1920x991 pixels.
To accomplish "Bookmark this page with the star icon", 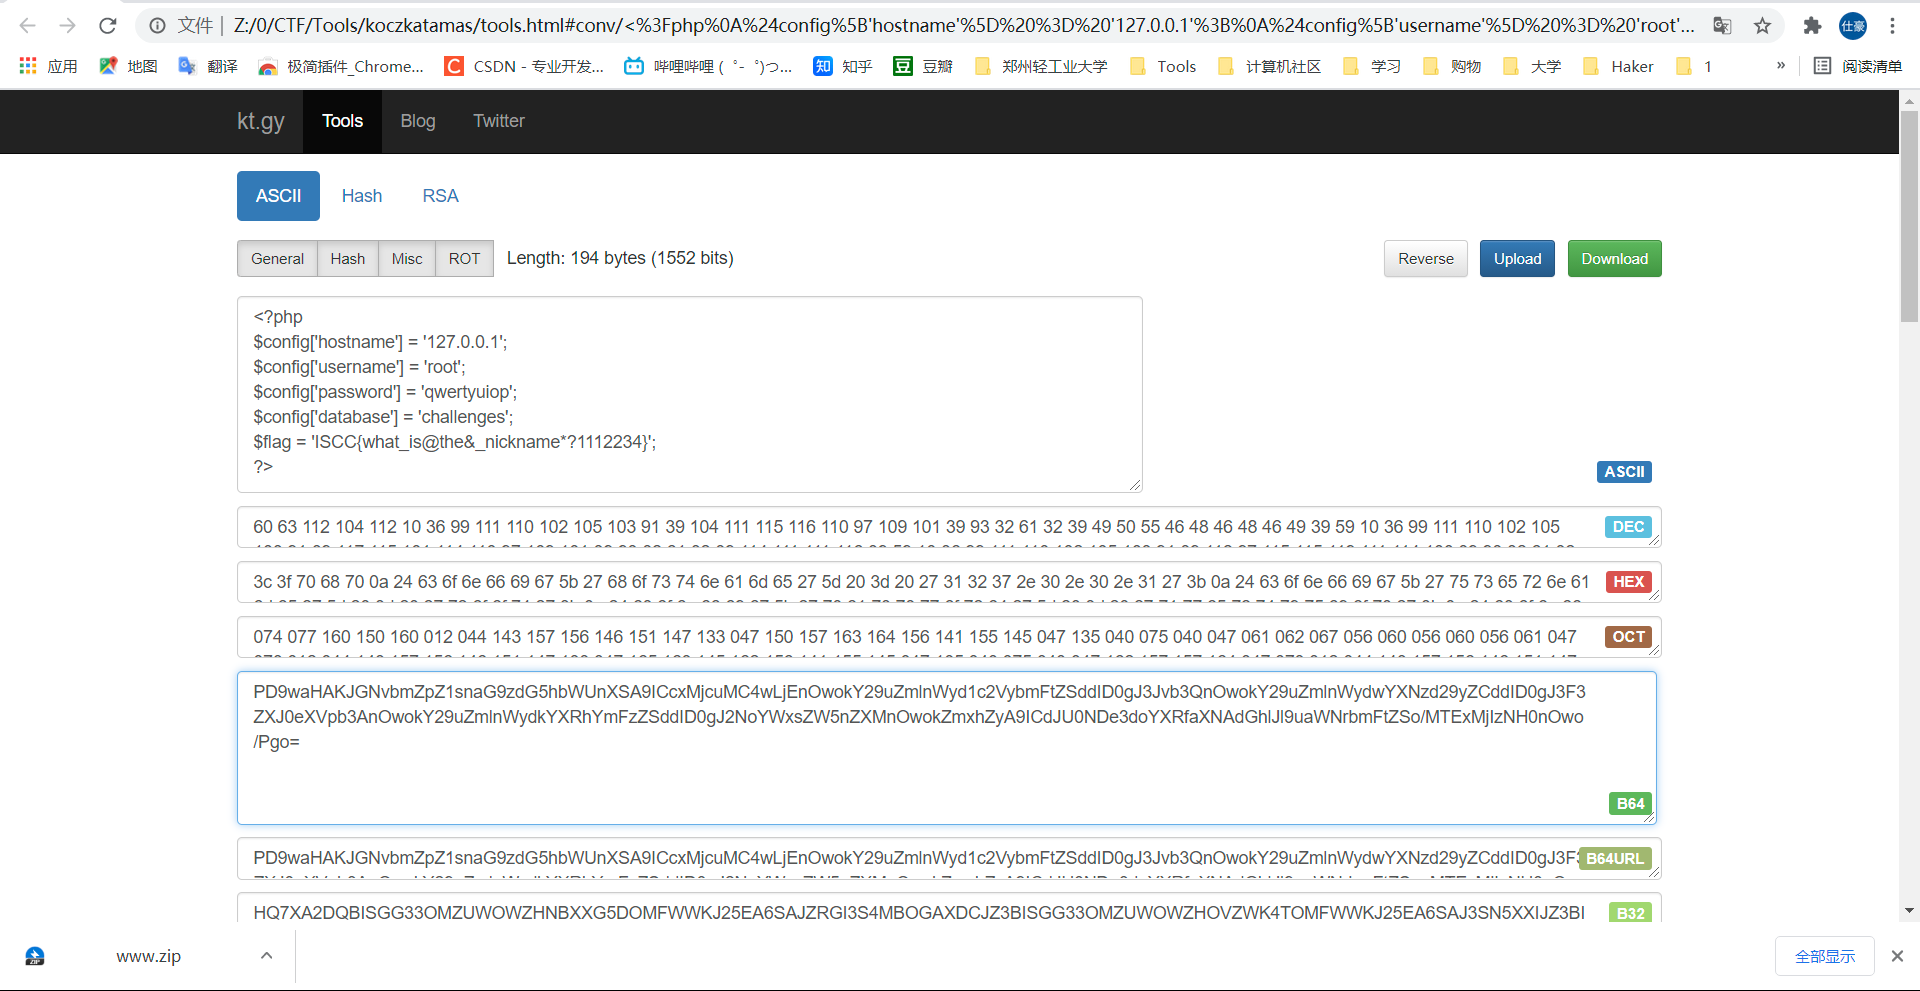I will click(1762, 27).
